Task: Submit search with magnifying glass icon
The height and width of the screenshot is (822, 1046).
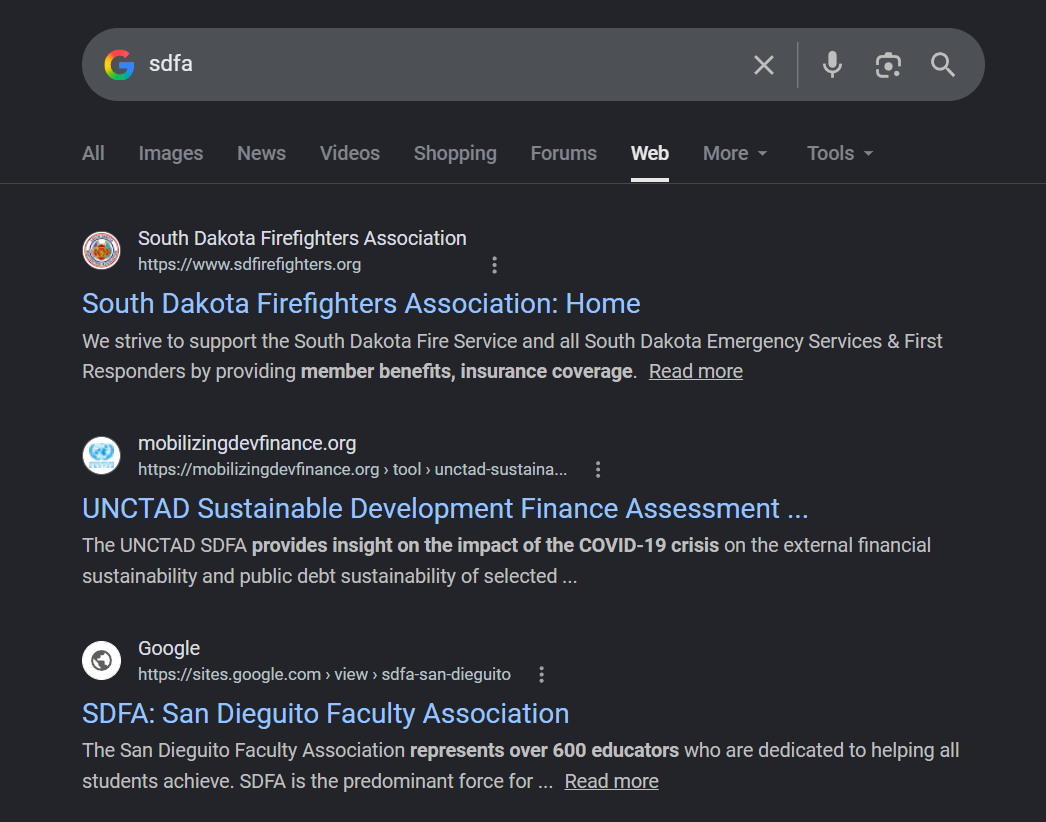Action: tap(943, 65)
